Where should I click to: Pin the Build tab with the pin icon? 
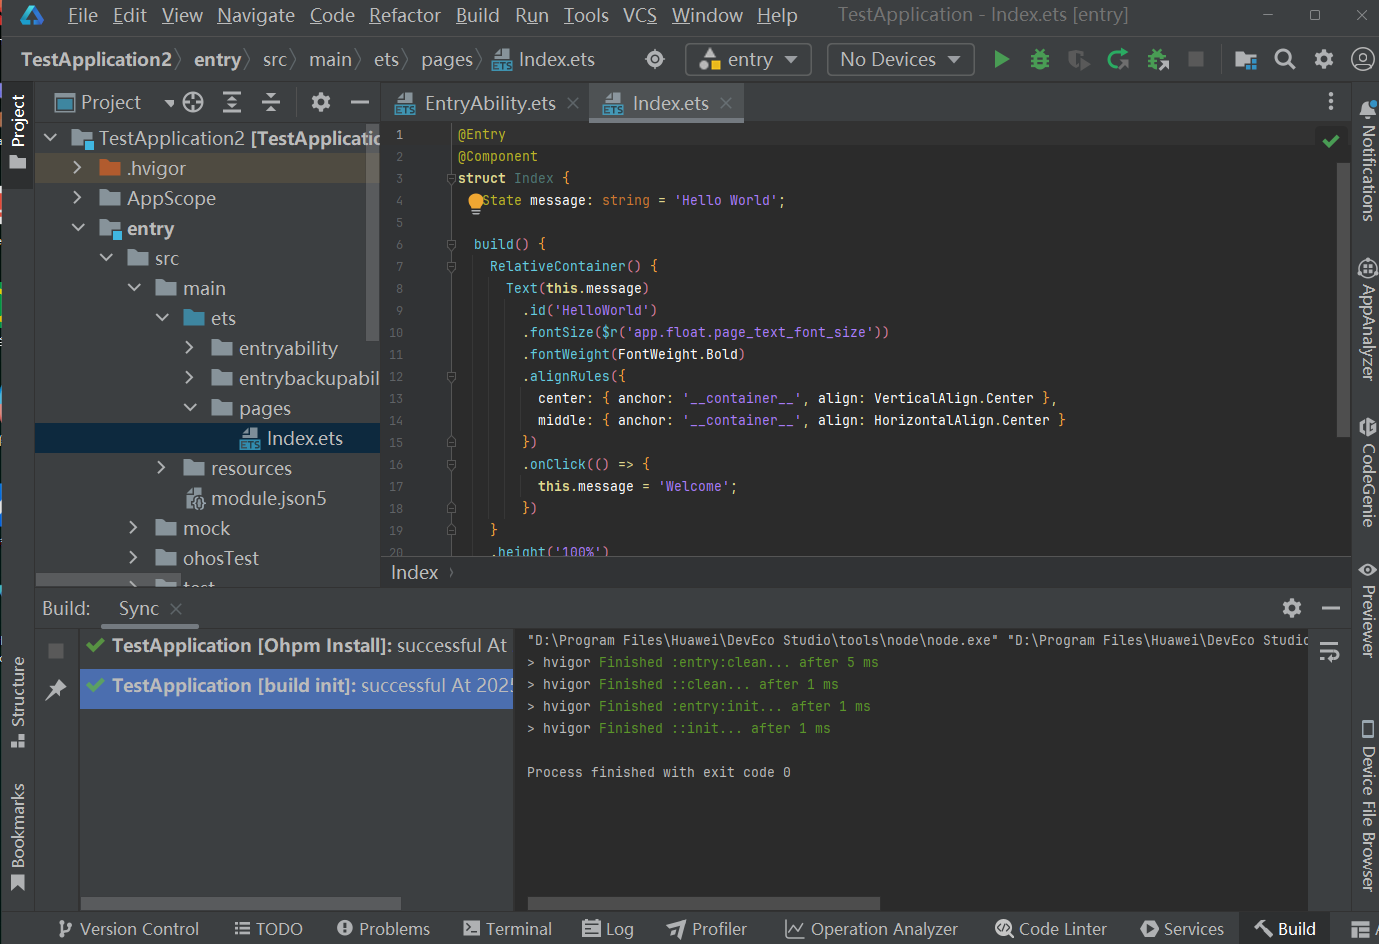[56, 689]
